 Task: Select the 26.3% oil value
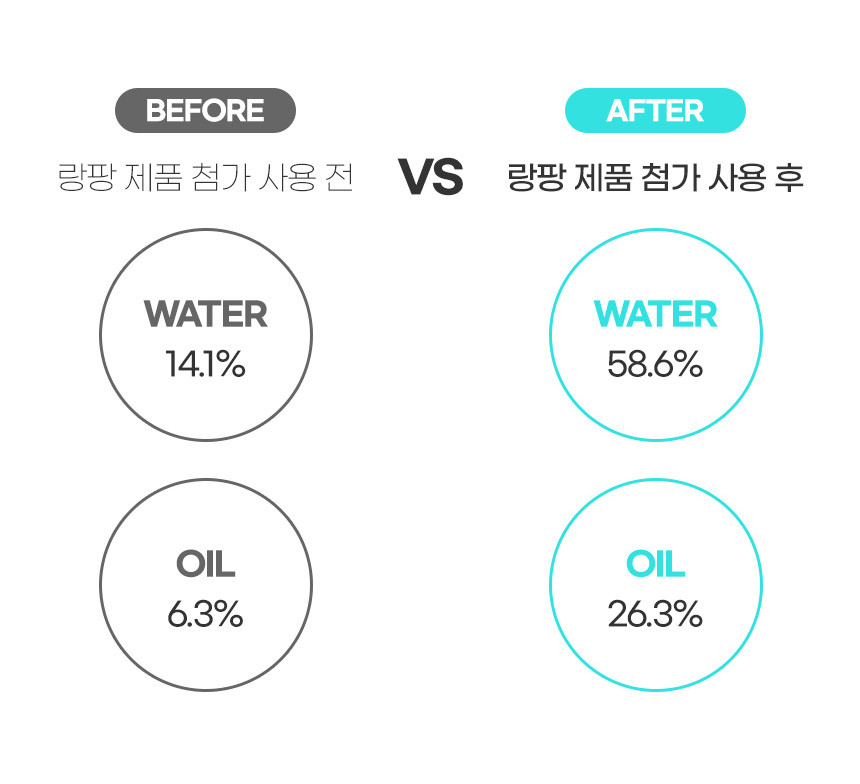(x=655, y=614)
